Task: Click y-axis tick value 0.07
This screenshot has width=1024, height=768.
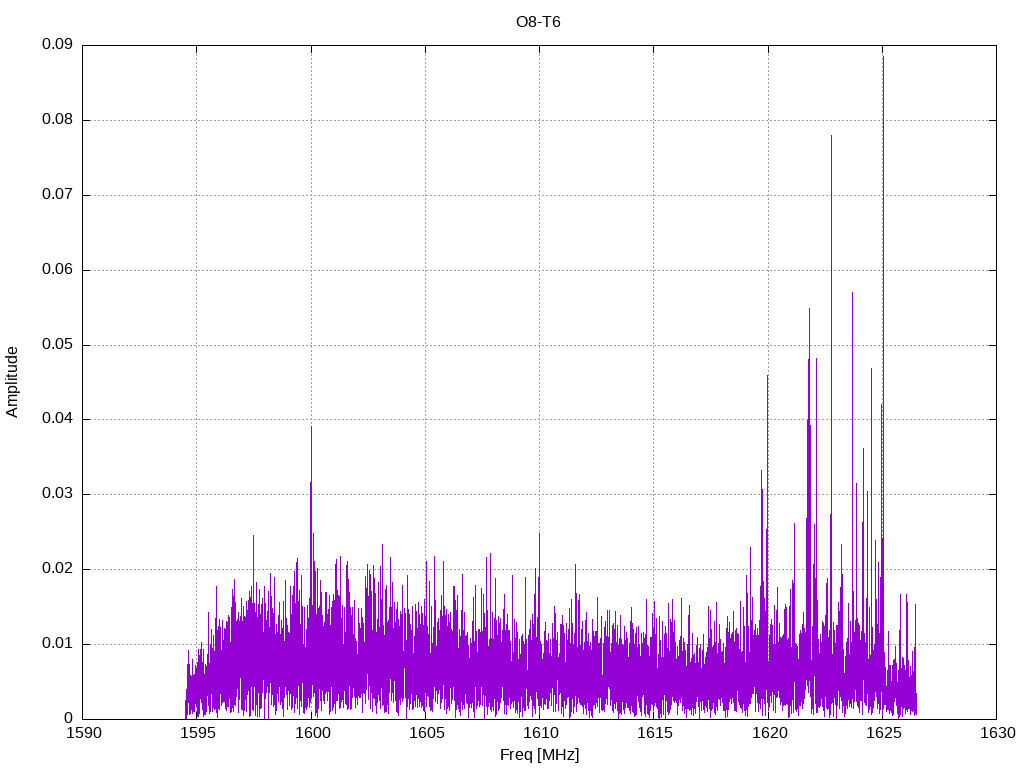Action: click(57, 195)
